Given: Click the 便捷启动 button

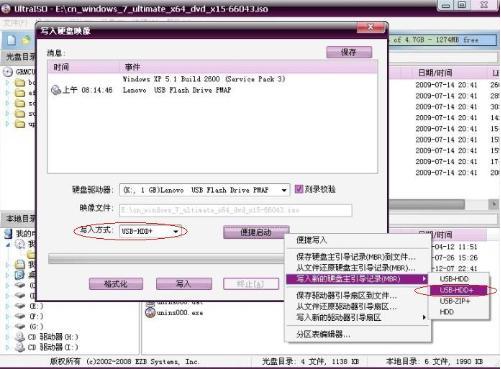Looking at the screenshot, I should pyautogui.click(x=256, y=232).
